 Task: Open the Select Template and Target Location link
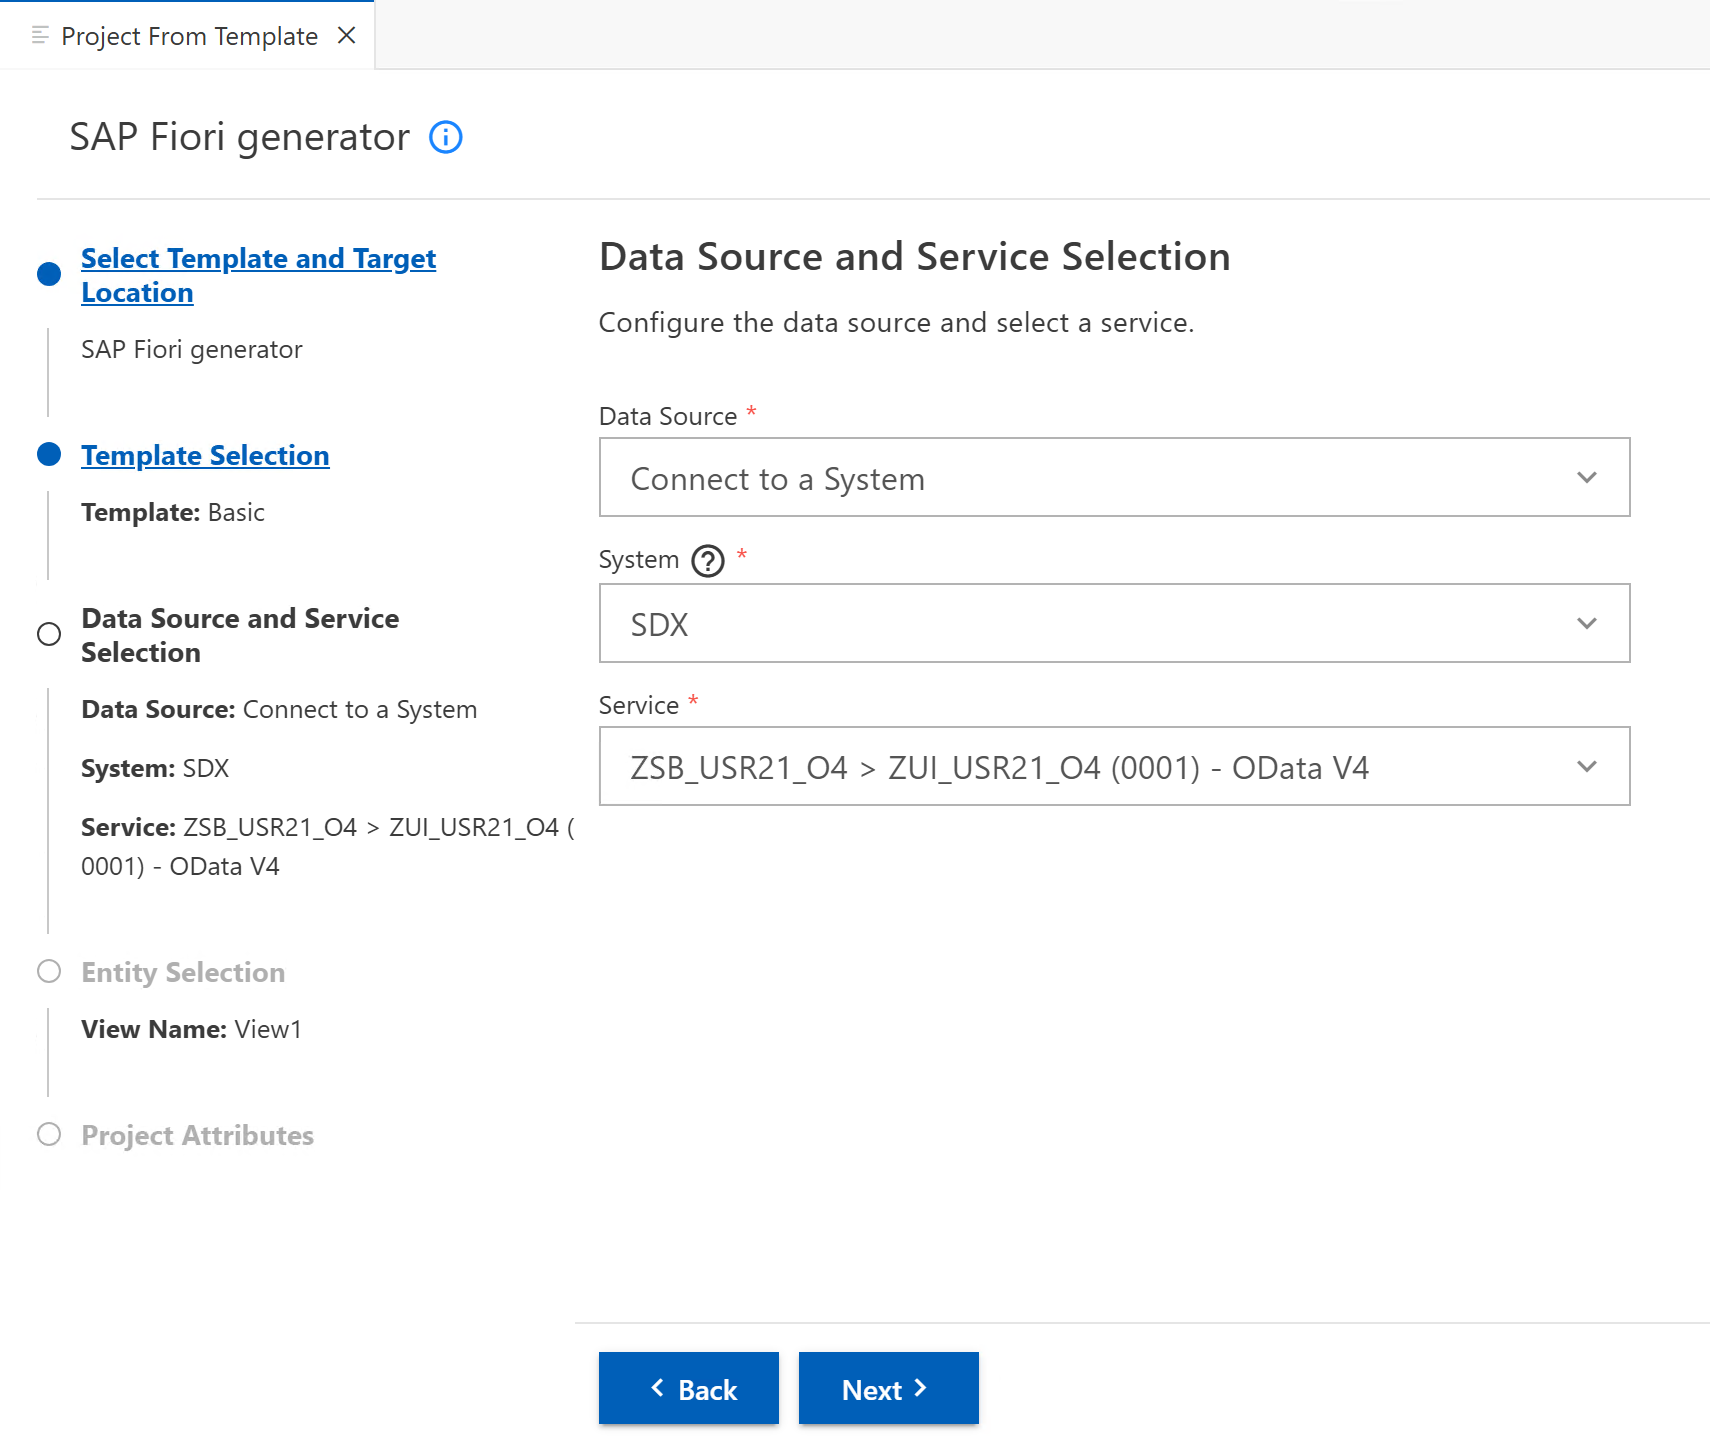(258, 275)
